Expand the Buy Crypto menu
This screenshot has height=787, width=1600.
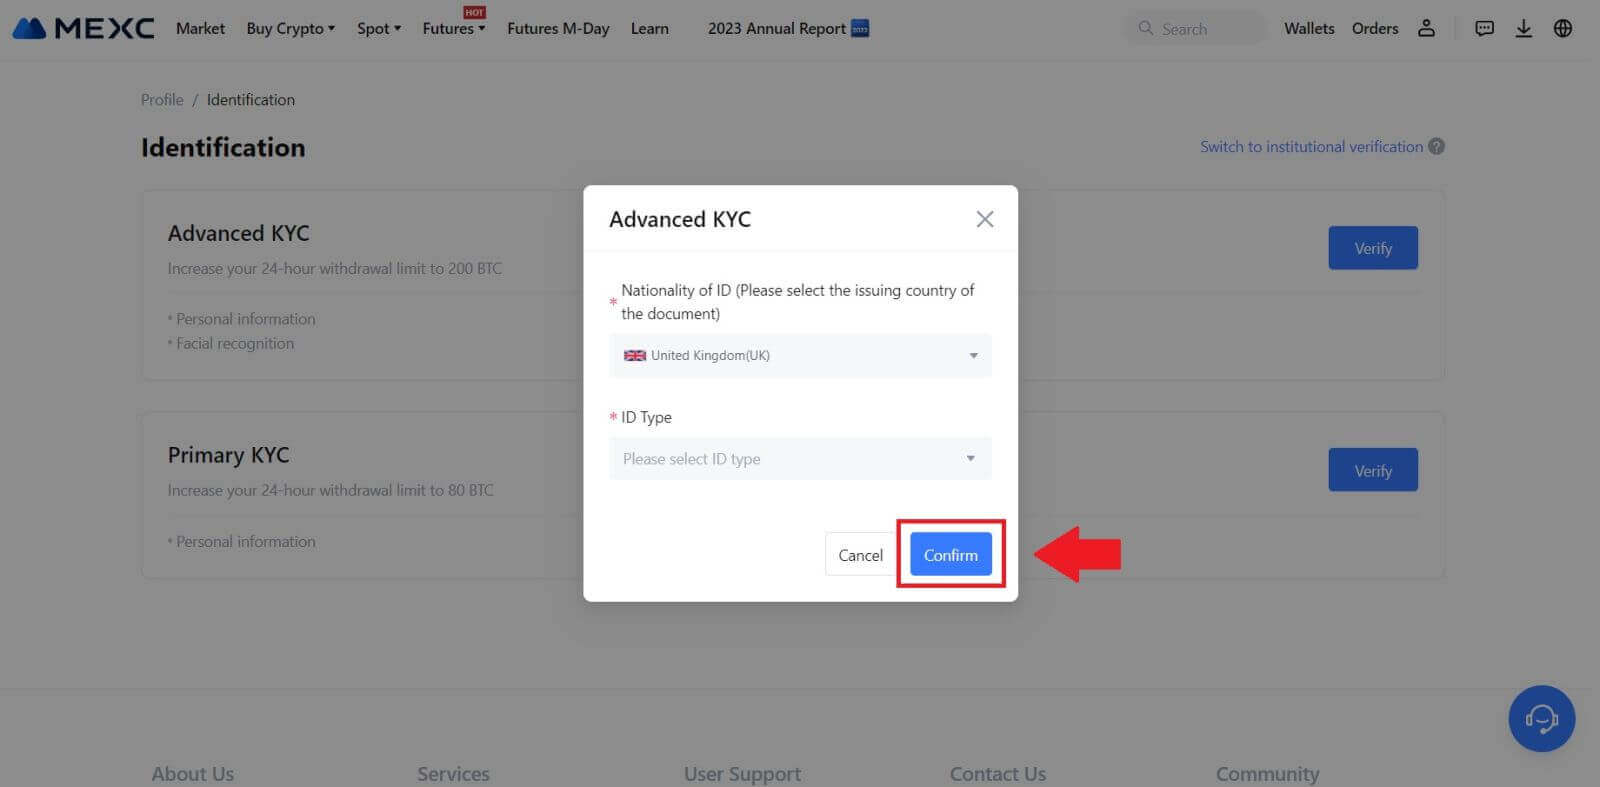coord(290,28)
